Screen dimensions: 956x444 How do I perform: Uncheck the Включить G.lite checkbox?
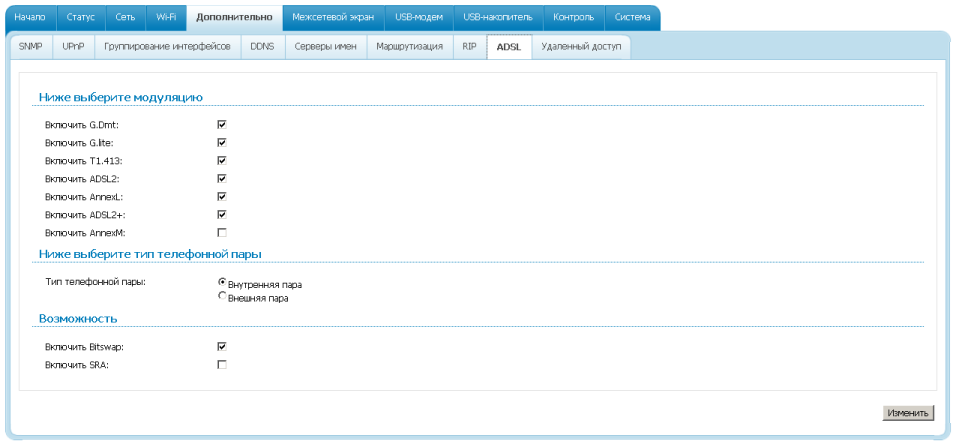click(222, 143)
